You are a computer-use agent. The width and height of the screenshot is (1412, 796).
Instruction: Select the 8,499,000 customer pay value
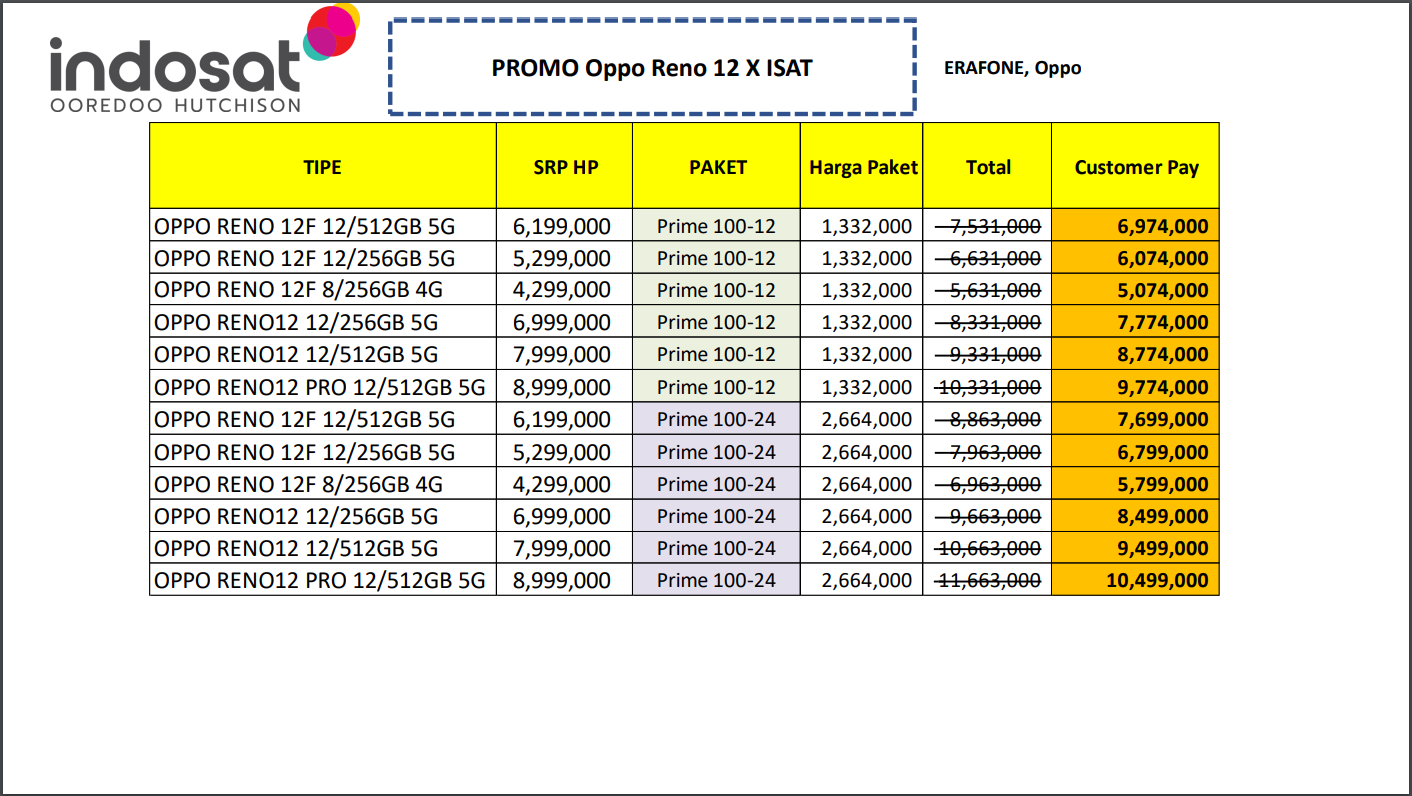(x=1162, y=517)
